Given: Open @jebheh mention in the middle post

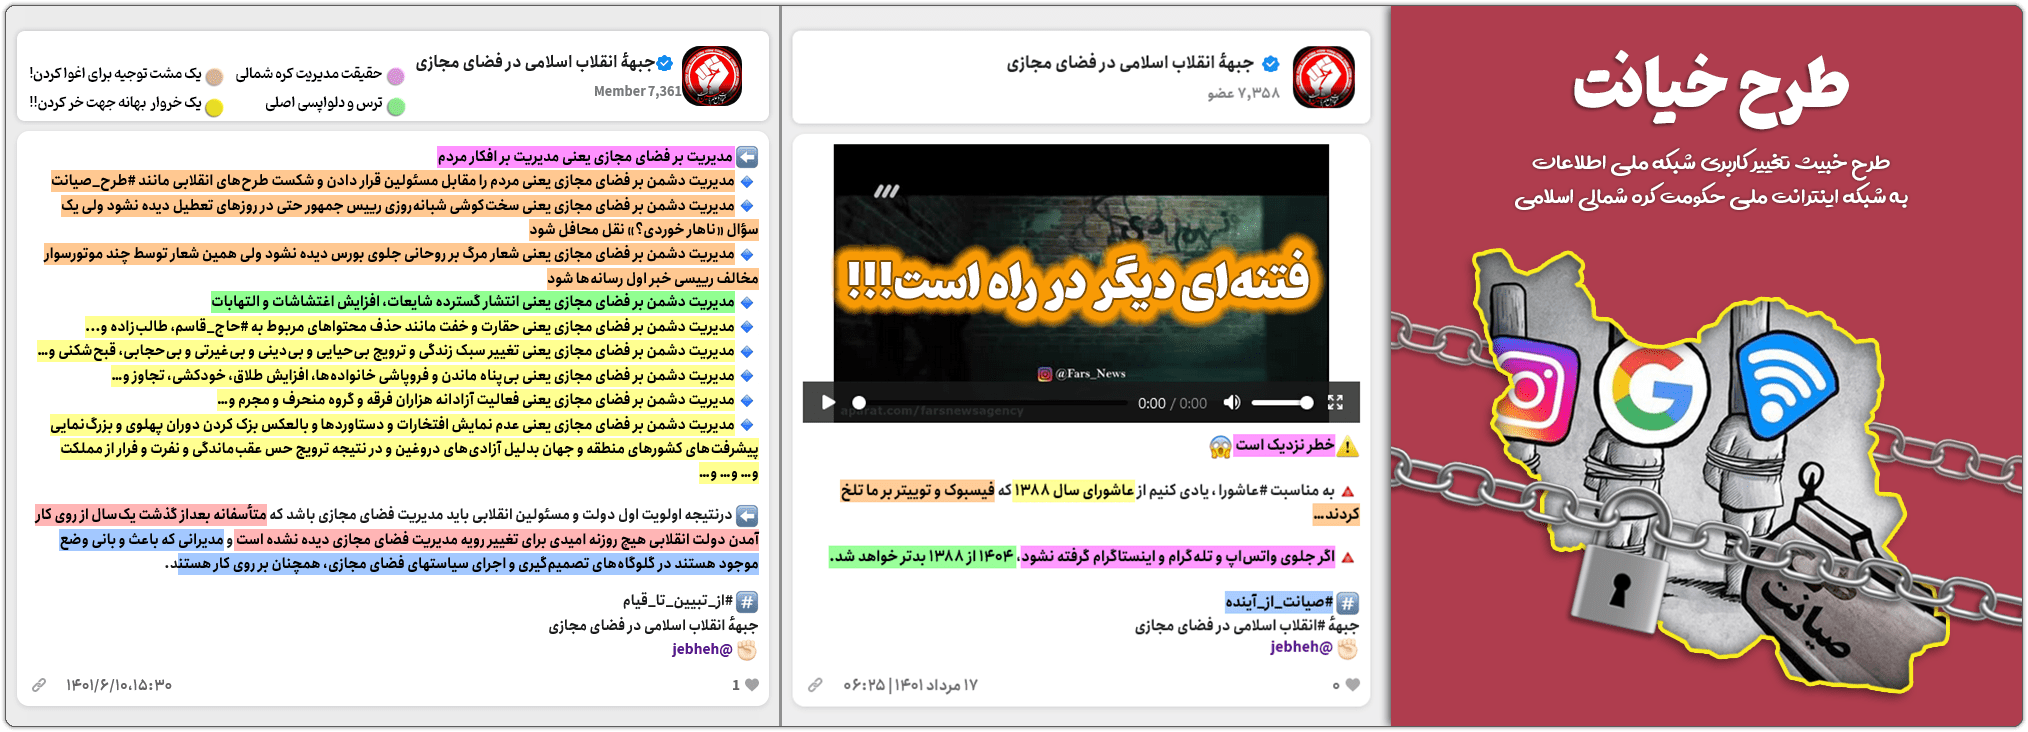Looking at the screenshot, I should click(1301, 647).
